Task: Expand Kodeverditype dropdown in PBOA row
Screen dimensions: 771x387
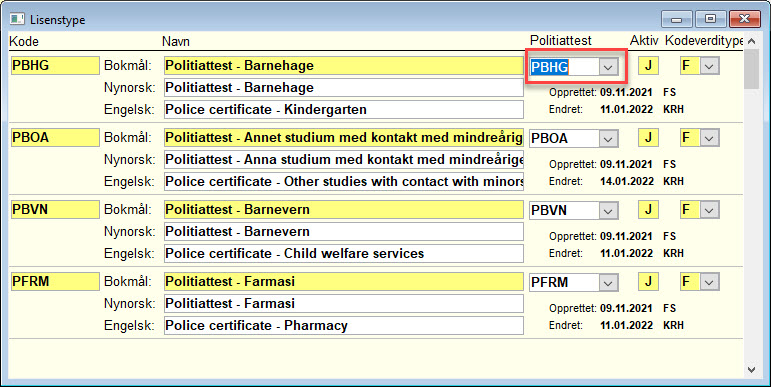Action: click(710, 138)
